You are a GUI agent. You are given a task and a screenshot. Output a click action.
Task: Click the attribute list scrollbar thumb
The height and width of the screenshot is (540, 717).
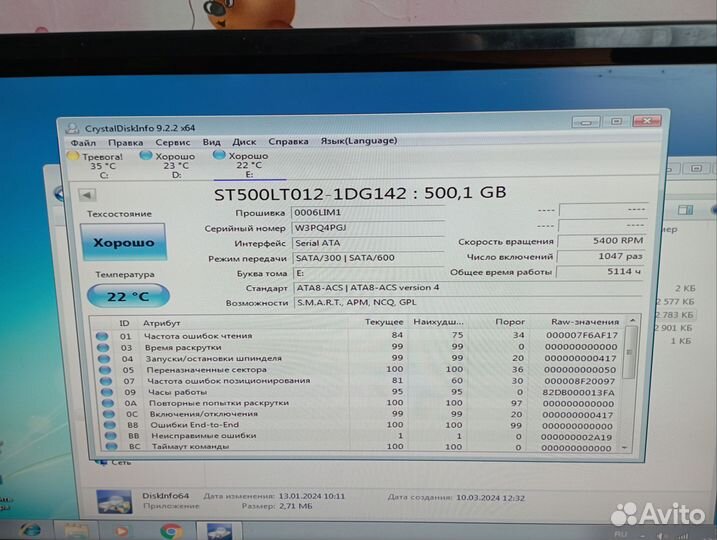630,352
